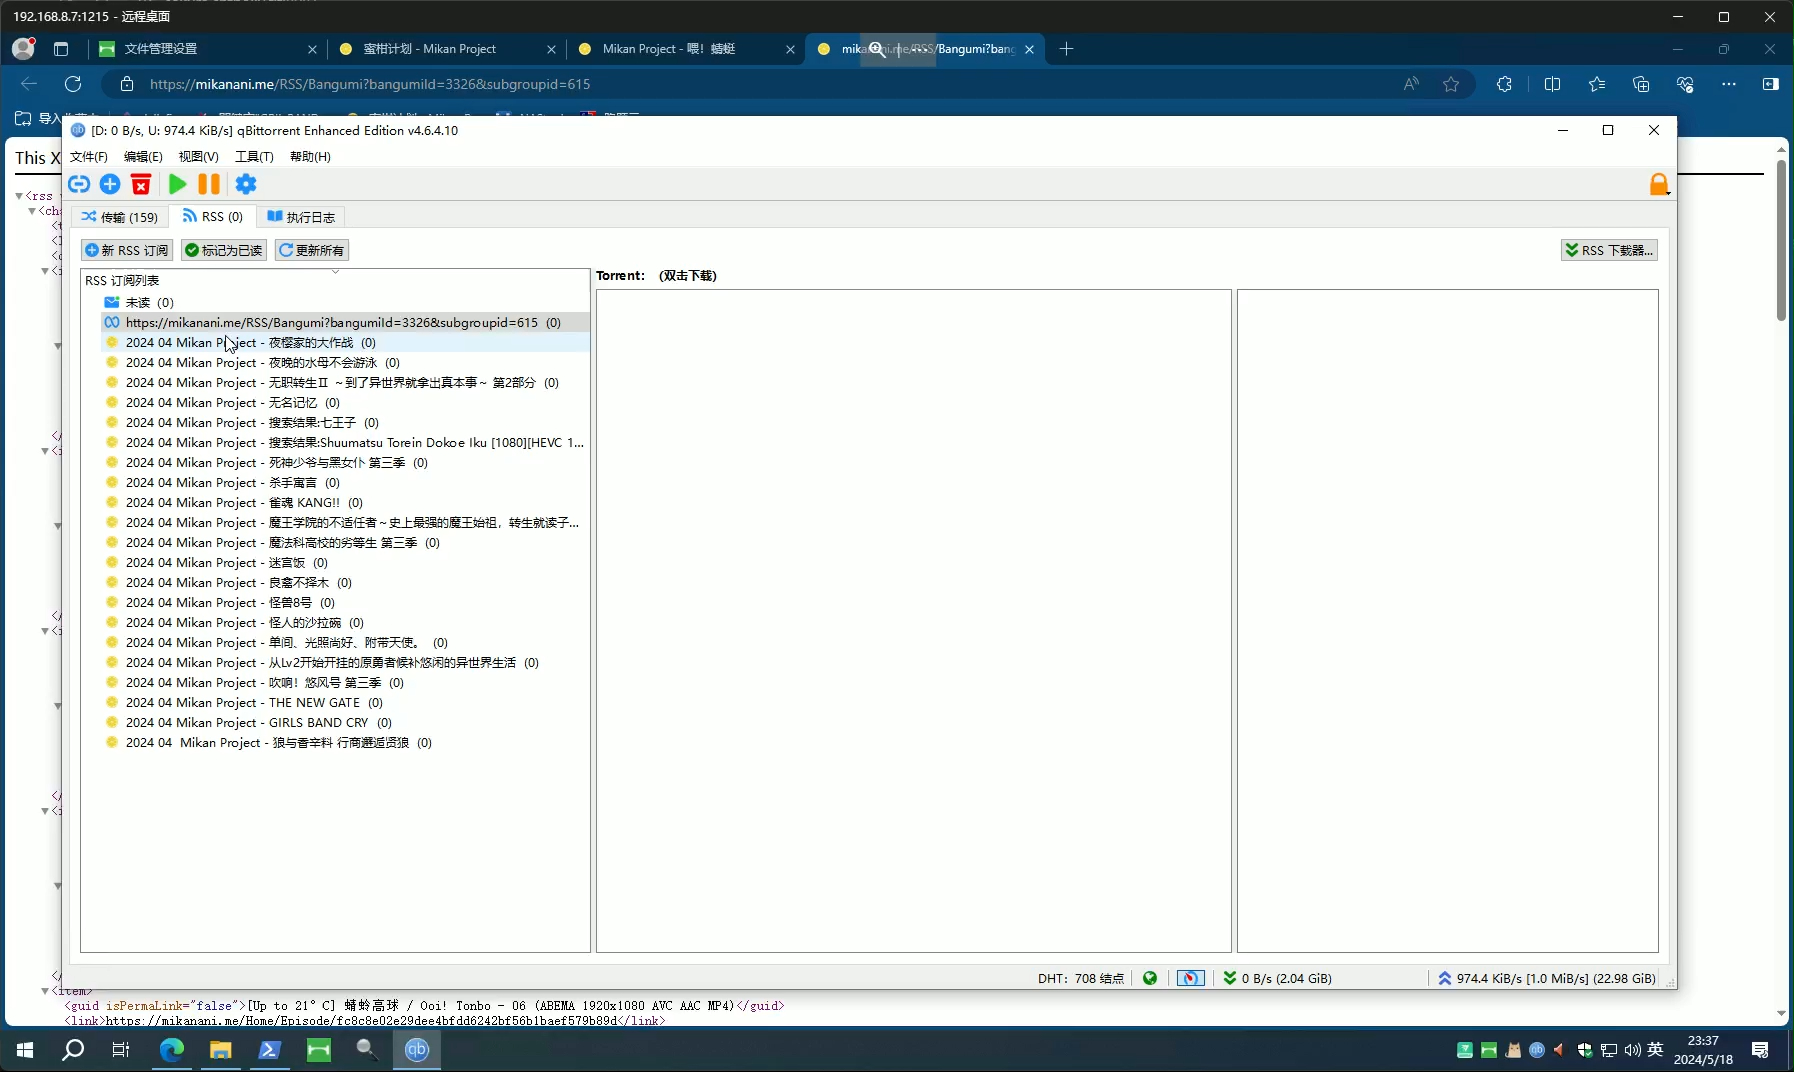Select feed 怪兽8号
Image resolution: width=1794 pixels, height=1072 pixels.
(345, 602)
